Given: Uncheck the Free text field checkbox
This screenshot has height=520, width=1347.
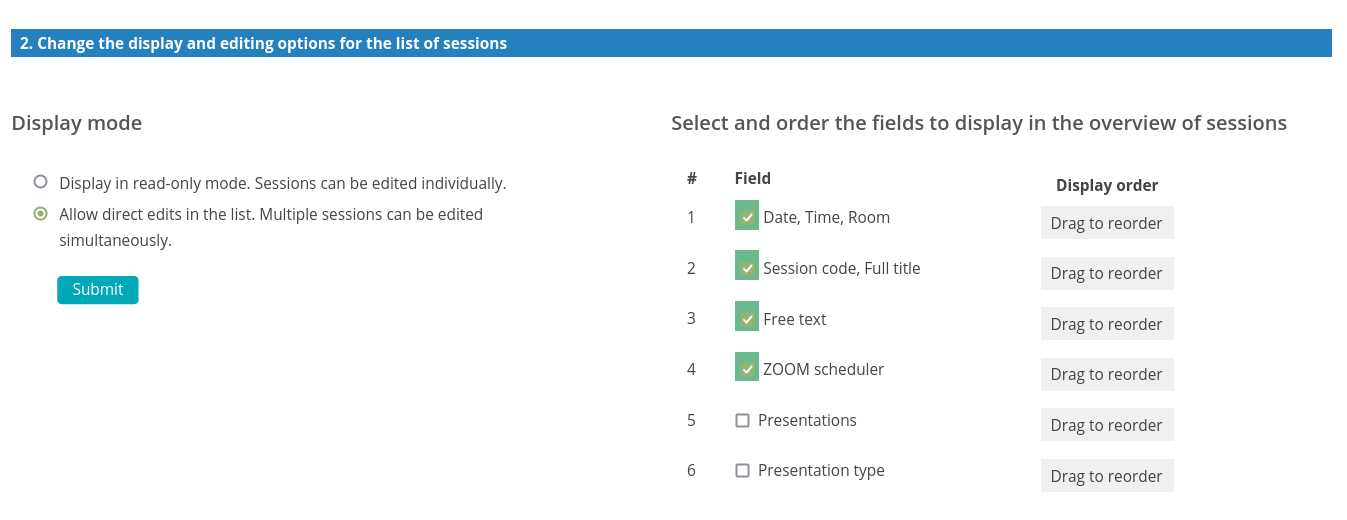Looking at the screenshot, I should [747, 317].
